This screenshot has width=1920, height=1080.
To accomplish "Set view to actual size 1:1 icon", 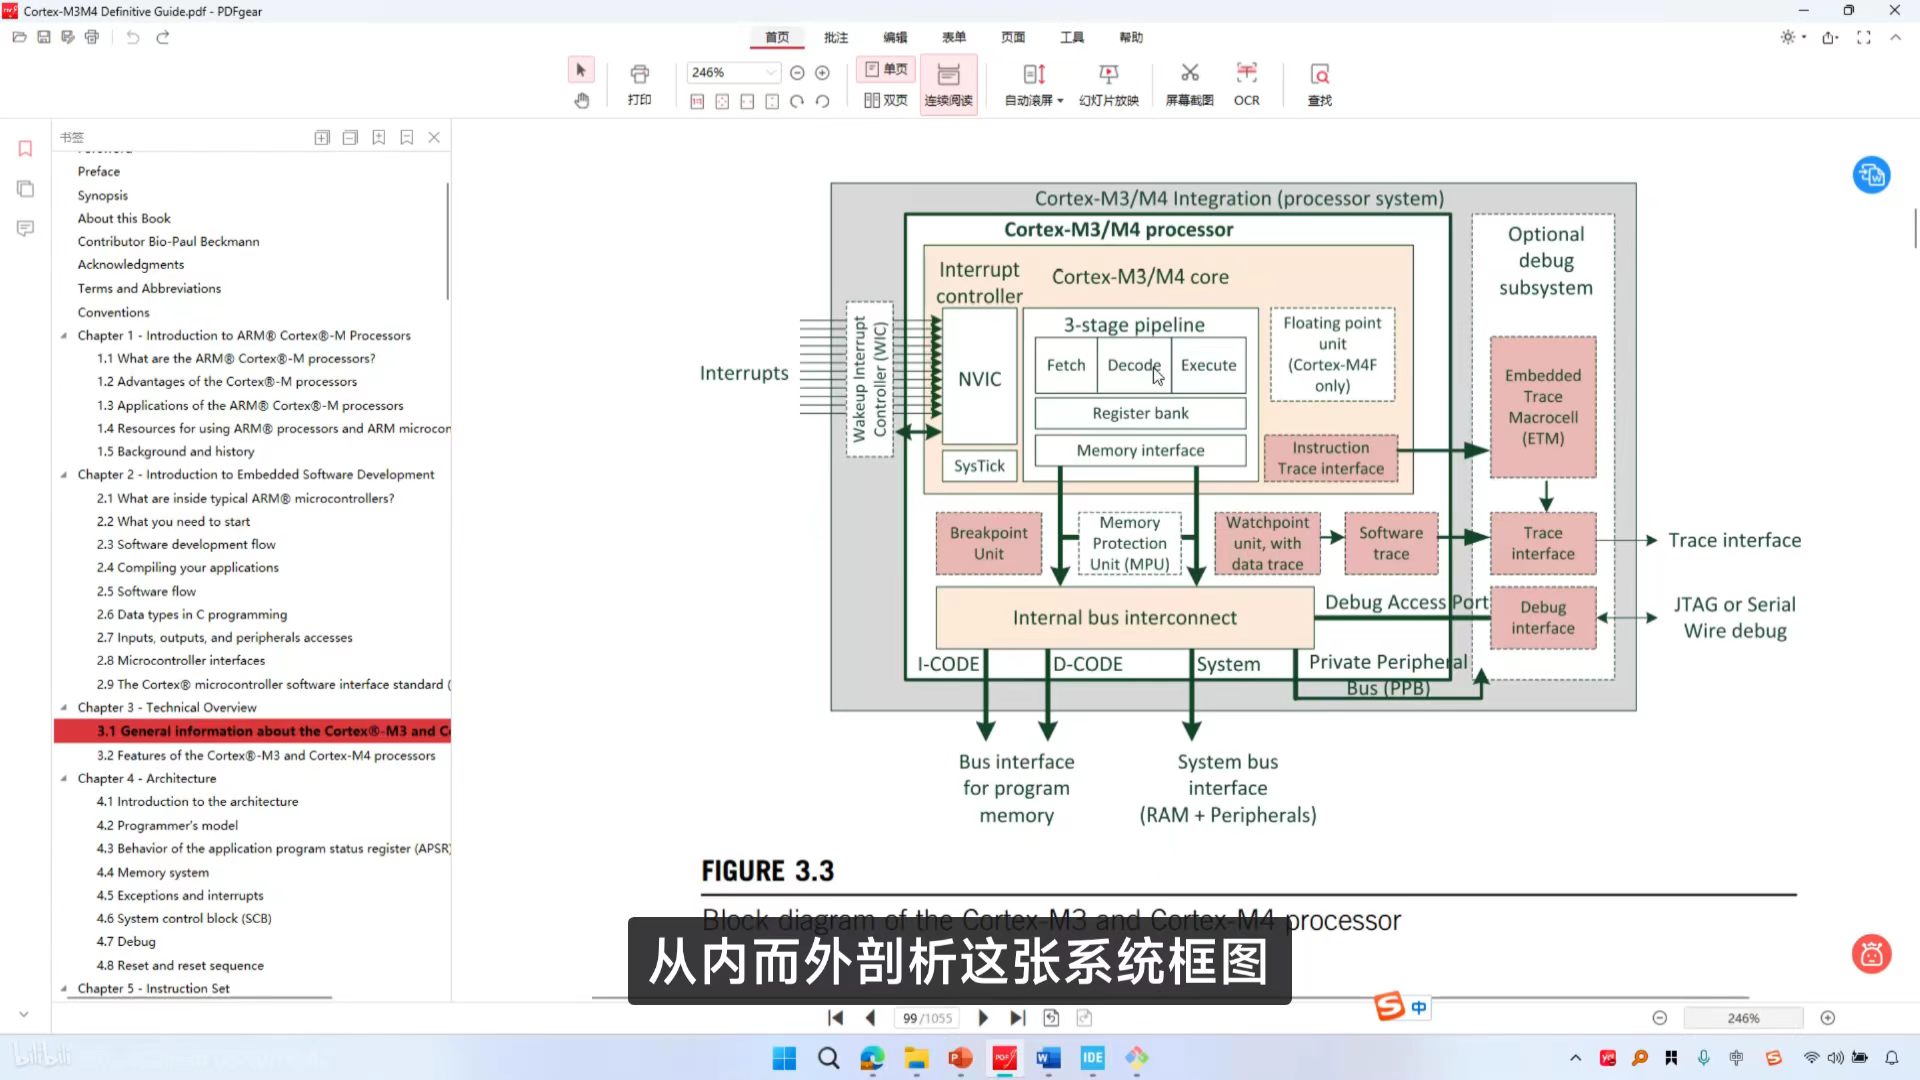I will [697, 101].
